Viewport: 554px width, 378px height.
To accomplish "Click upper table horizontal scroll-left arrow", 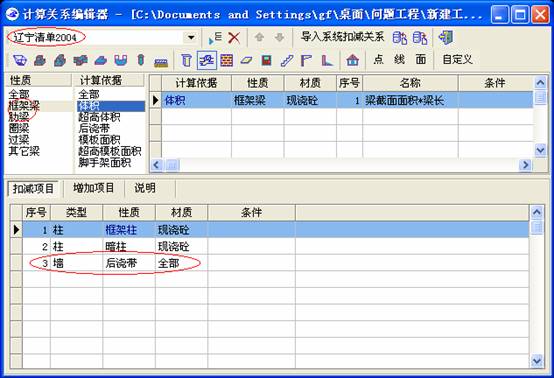I will (157, 165).
